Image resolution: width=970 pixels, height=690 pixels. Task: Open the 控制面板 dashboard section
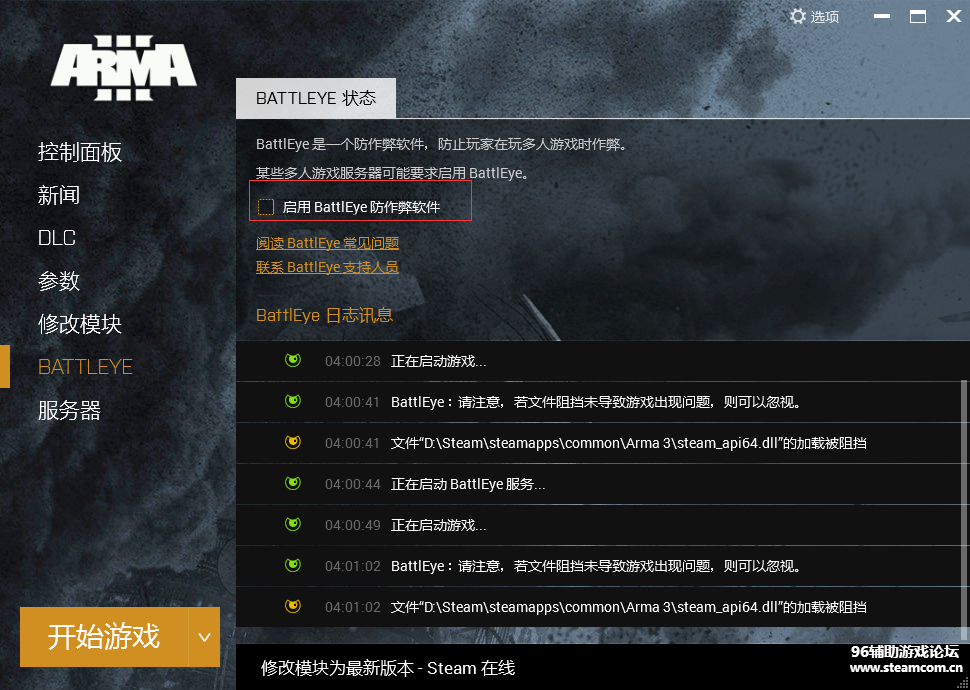pyautogui.click(x=80, y=152)
